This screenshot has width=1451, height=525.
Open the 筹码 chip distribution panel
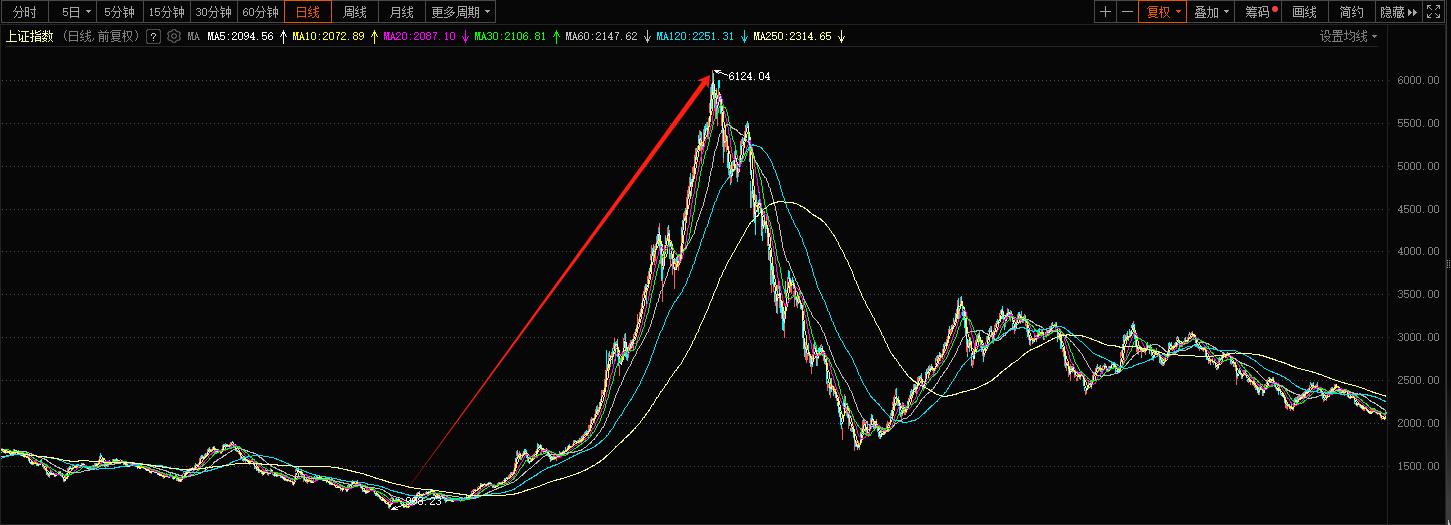[1259, 12]
